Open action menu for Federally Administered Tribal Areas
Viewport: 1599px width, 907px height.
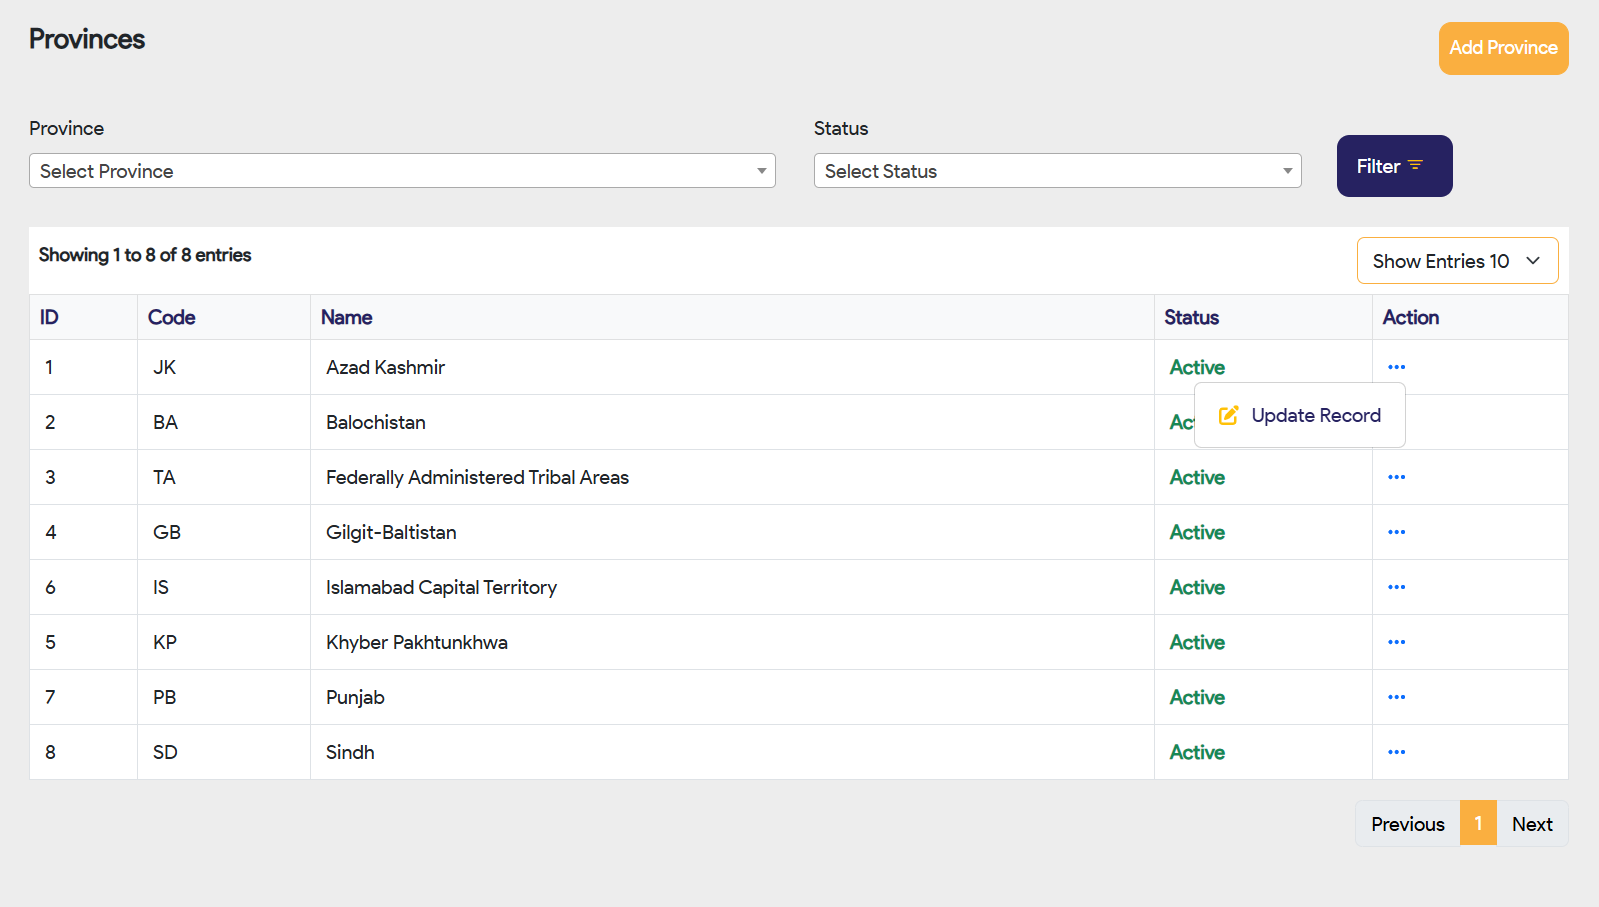coord(1396,477)
